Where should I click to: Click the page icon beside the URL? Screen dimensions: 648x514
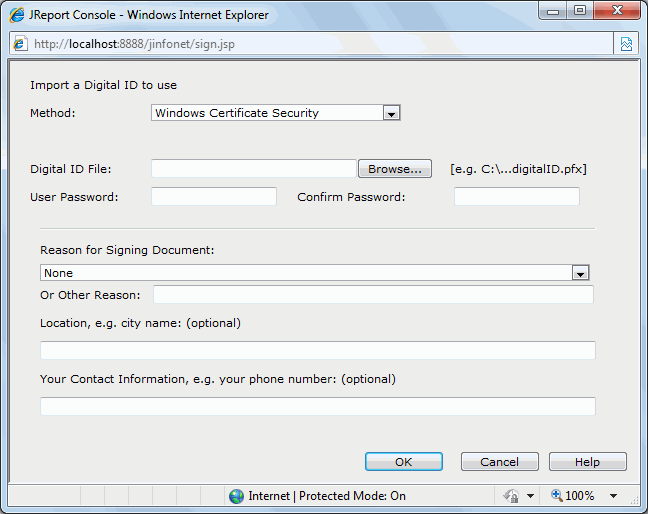19,43
